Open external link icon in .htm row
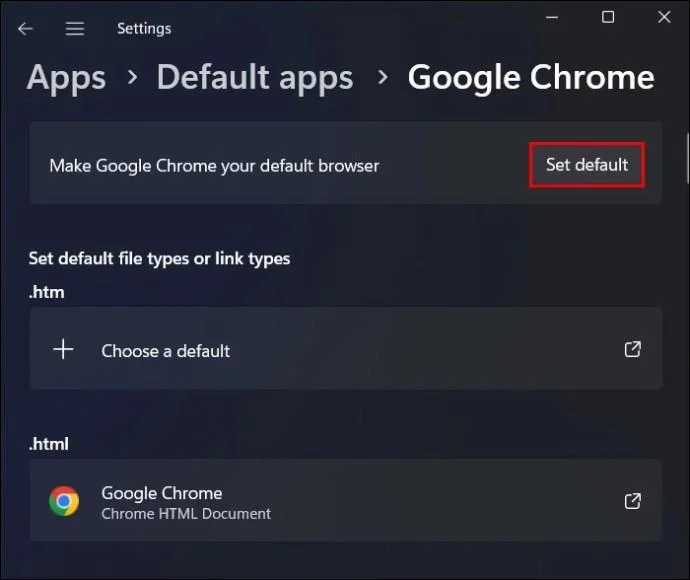The width and height of the screenshot is (690, 580). pyautogui.click(x=633, y=349)
